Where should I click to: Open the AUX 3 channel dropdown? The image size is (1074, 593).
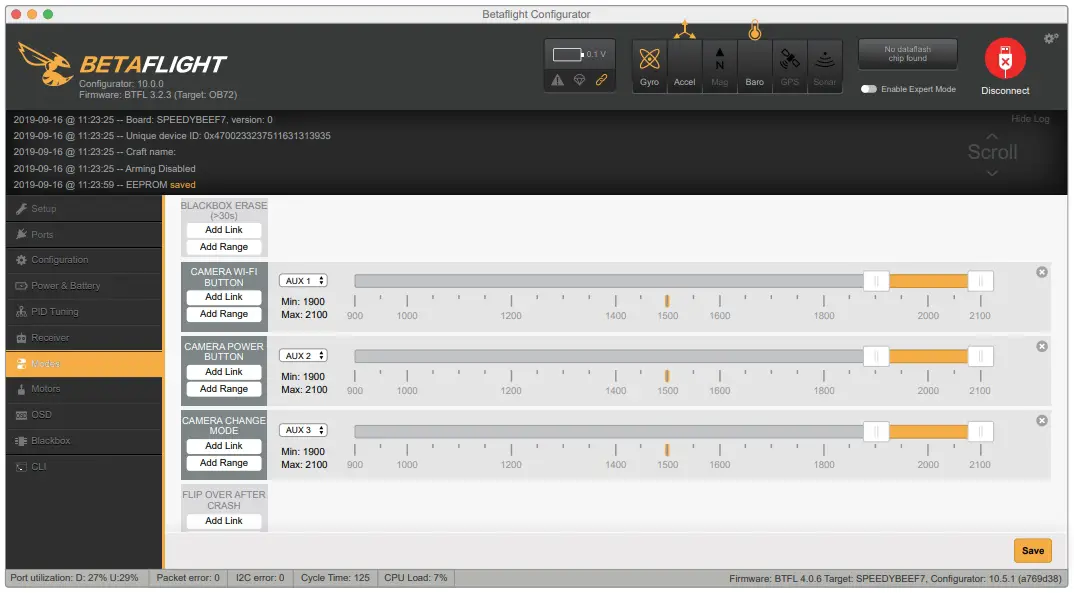coord(302,429)
